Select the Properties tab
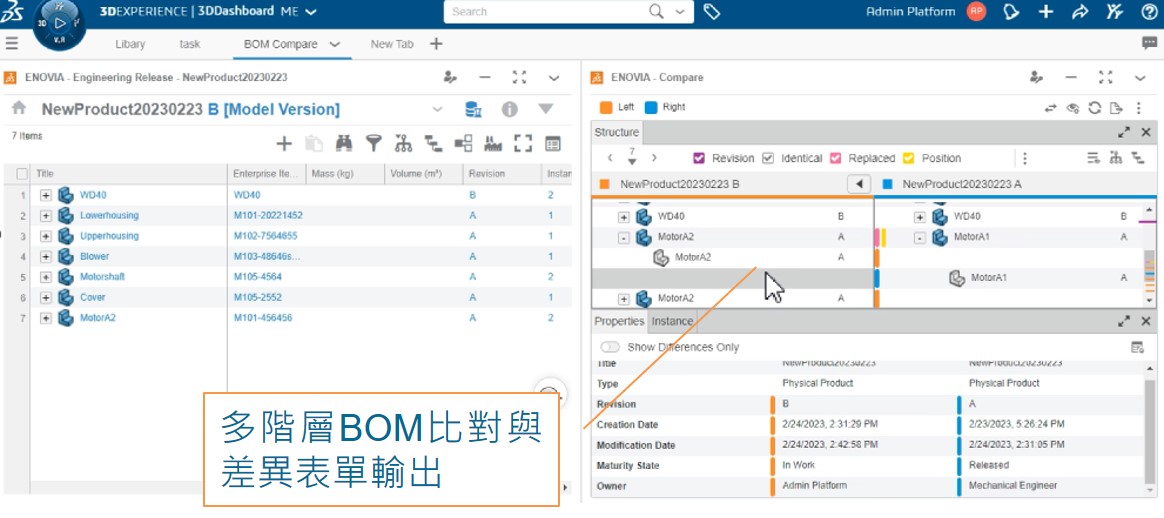This screenshot has width=1164, height=518. point(619,321)
